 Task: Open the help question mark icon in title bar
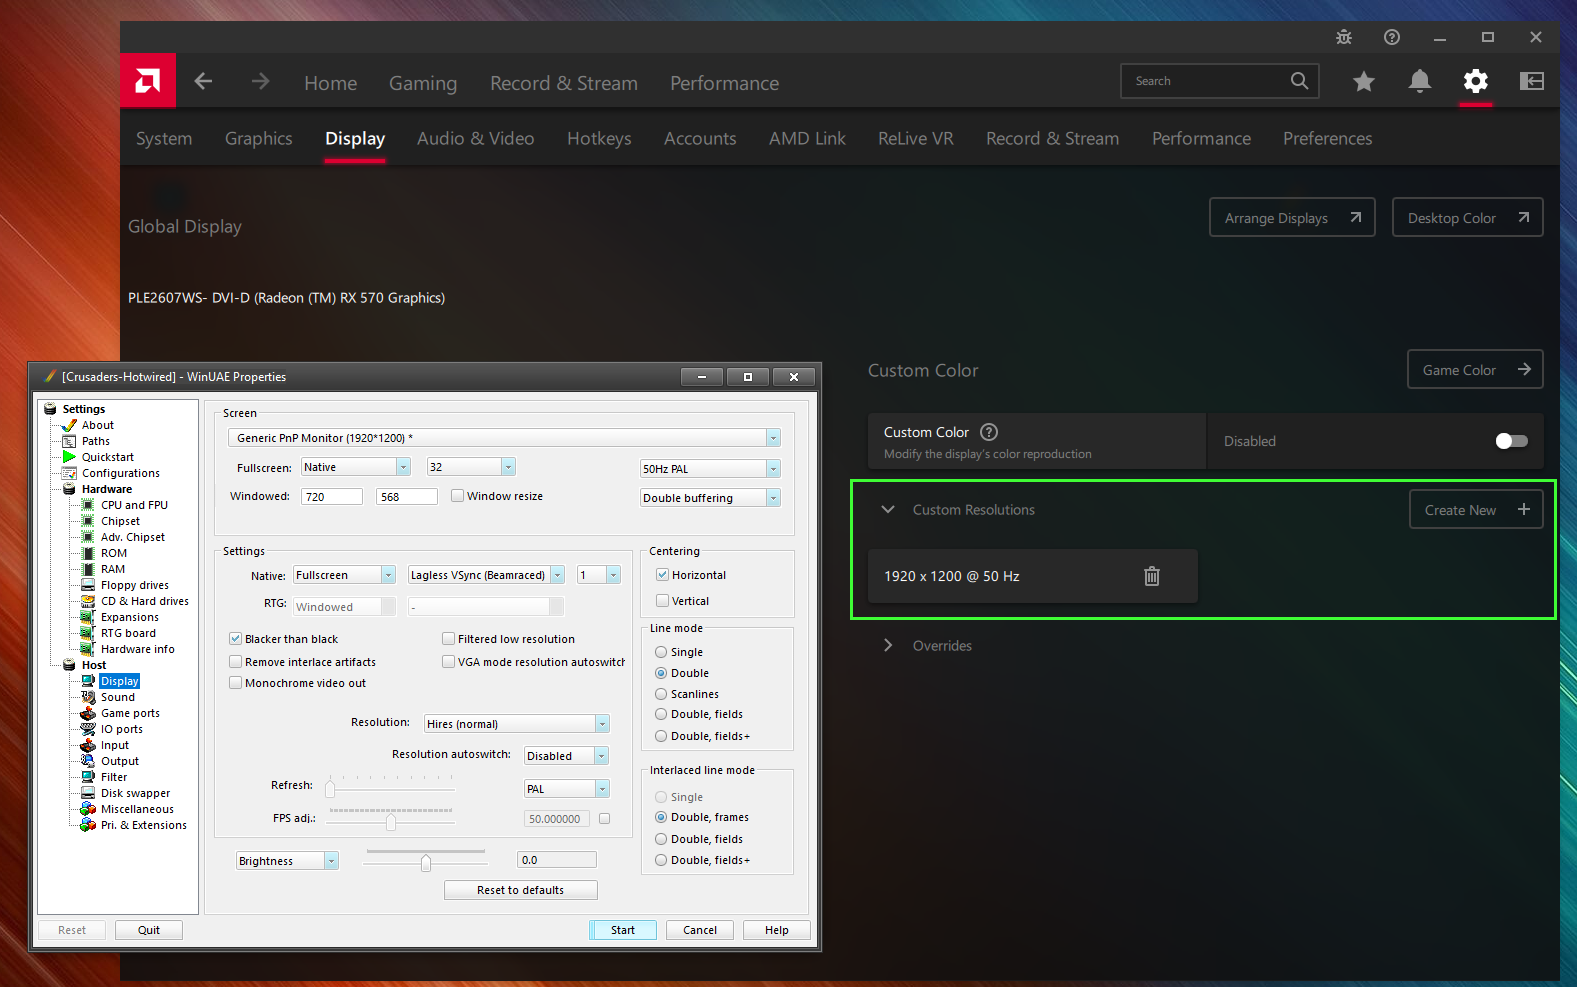coord(1392,37)
